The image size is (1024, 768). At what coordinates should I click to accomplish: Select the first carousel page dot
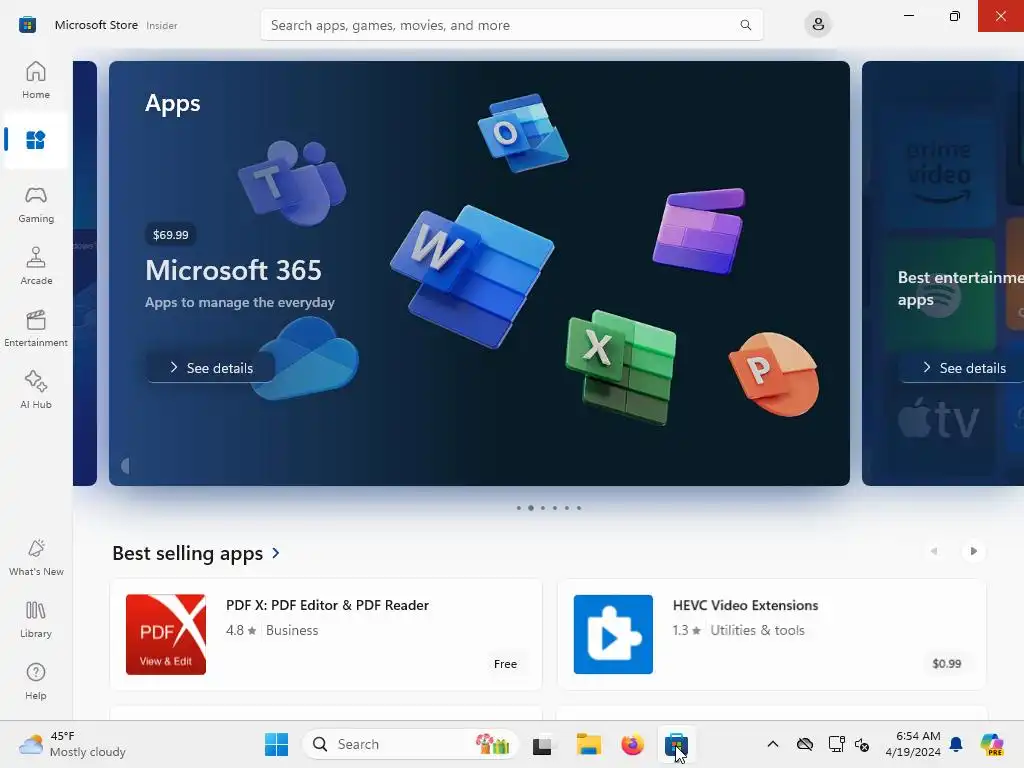tap(519, 508)
